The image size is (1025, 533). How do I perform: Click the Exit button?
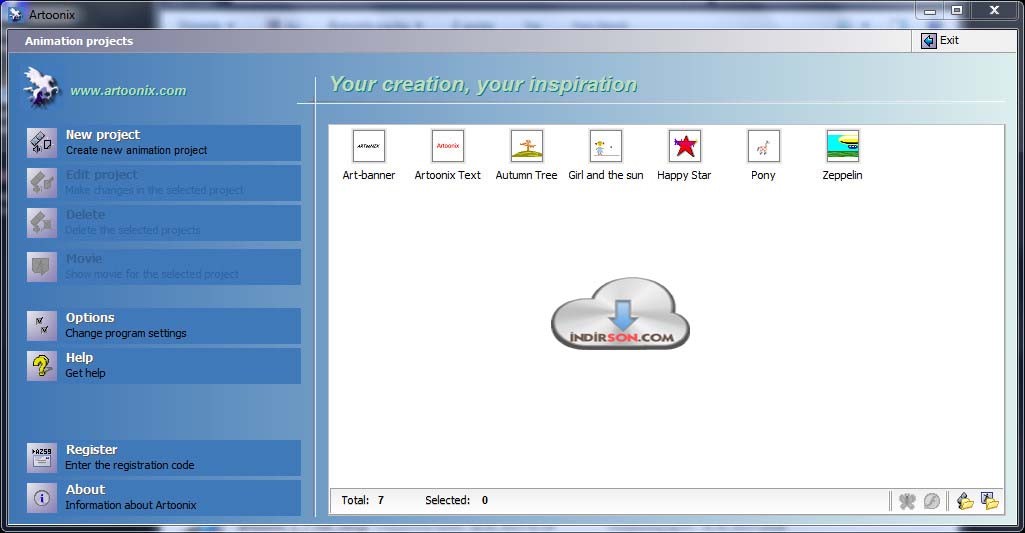[x=940, y=41]
